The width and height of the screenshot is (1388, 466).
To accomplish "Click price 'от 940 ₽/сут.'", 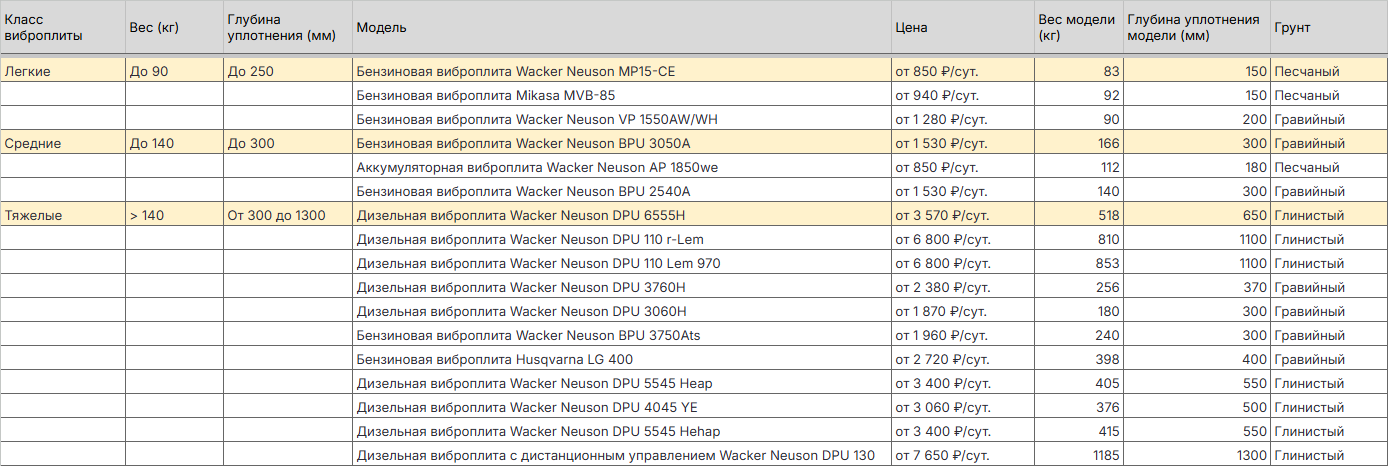I will pos(963,96).
